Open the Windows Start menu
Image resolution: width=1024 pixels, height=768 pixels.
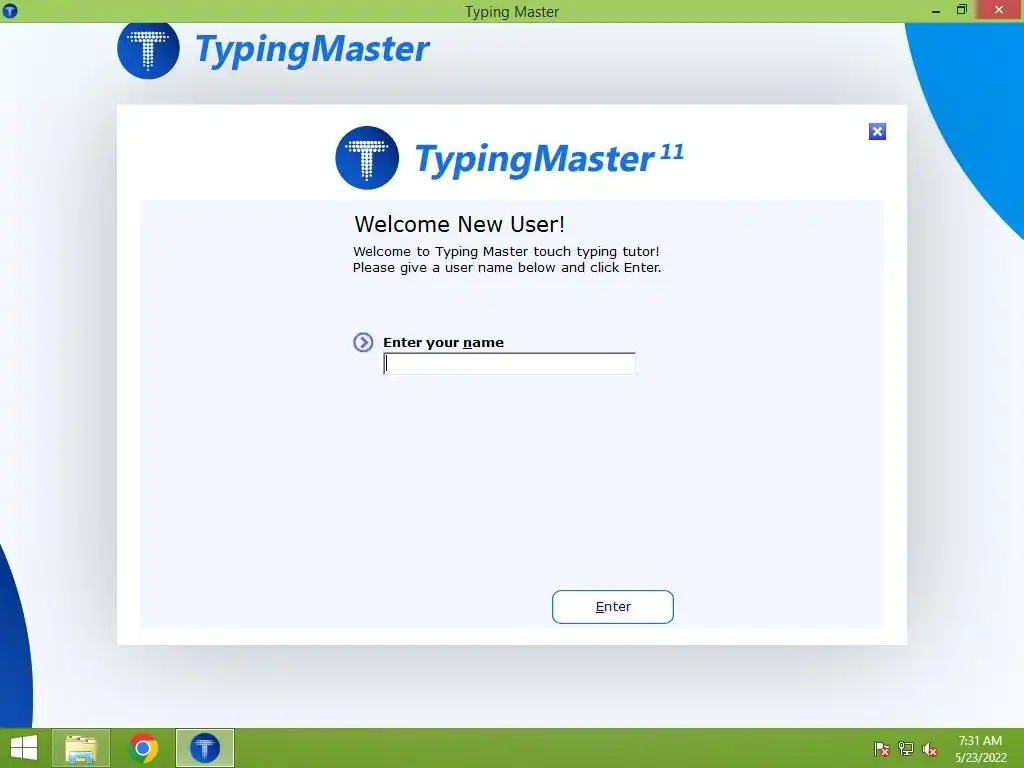tap(24, 748)
